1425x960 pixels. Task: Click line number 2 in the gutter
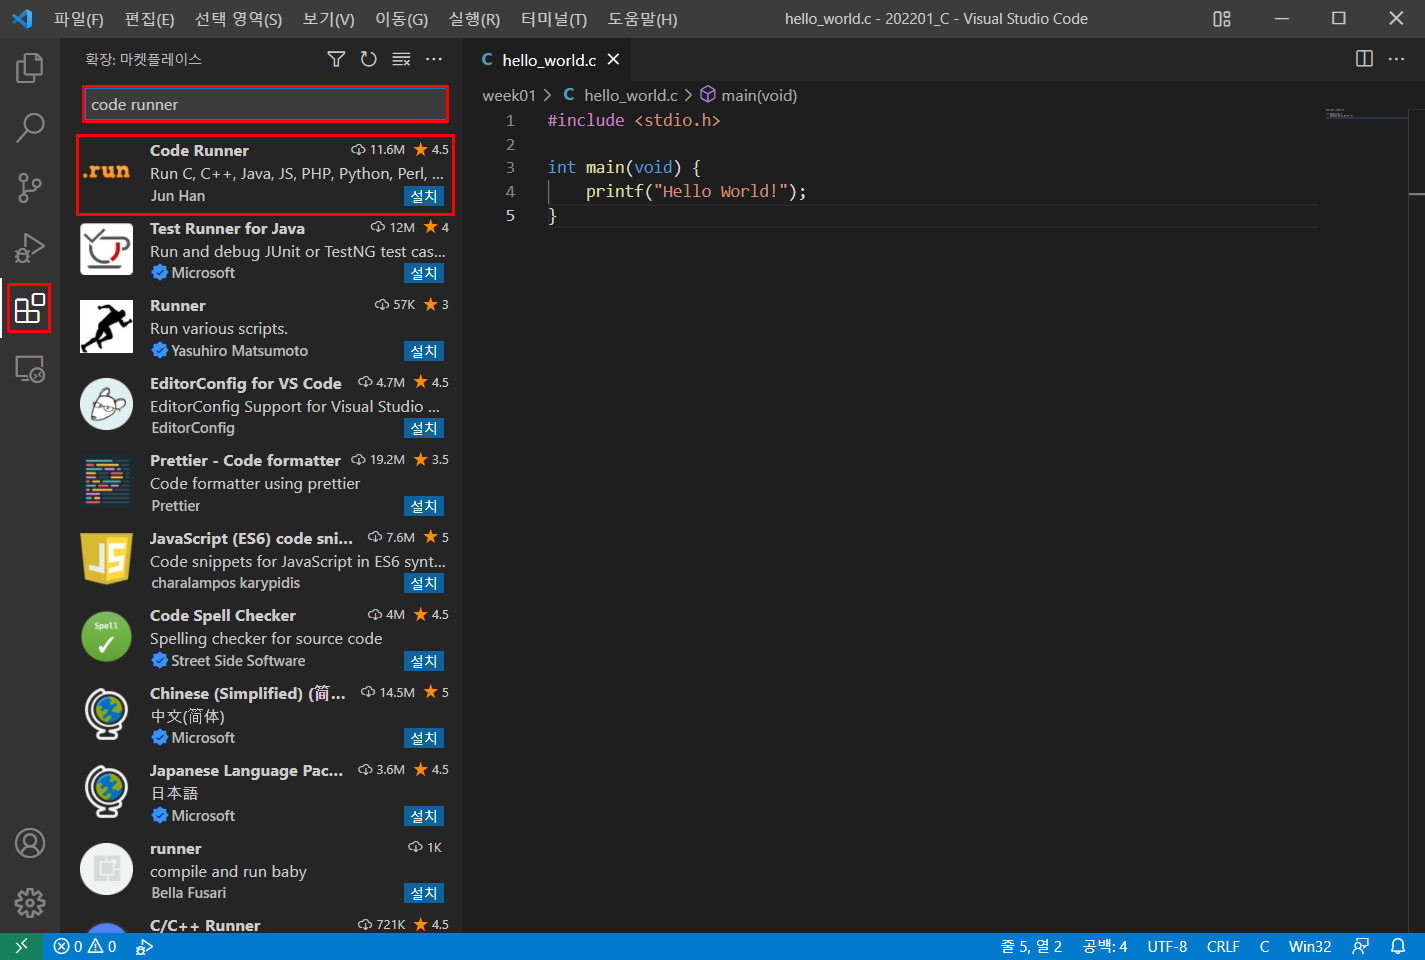point(510,144)
